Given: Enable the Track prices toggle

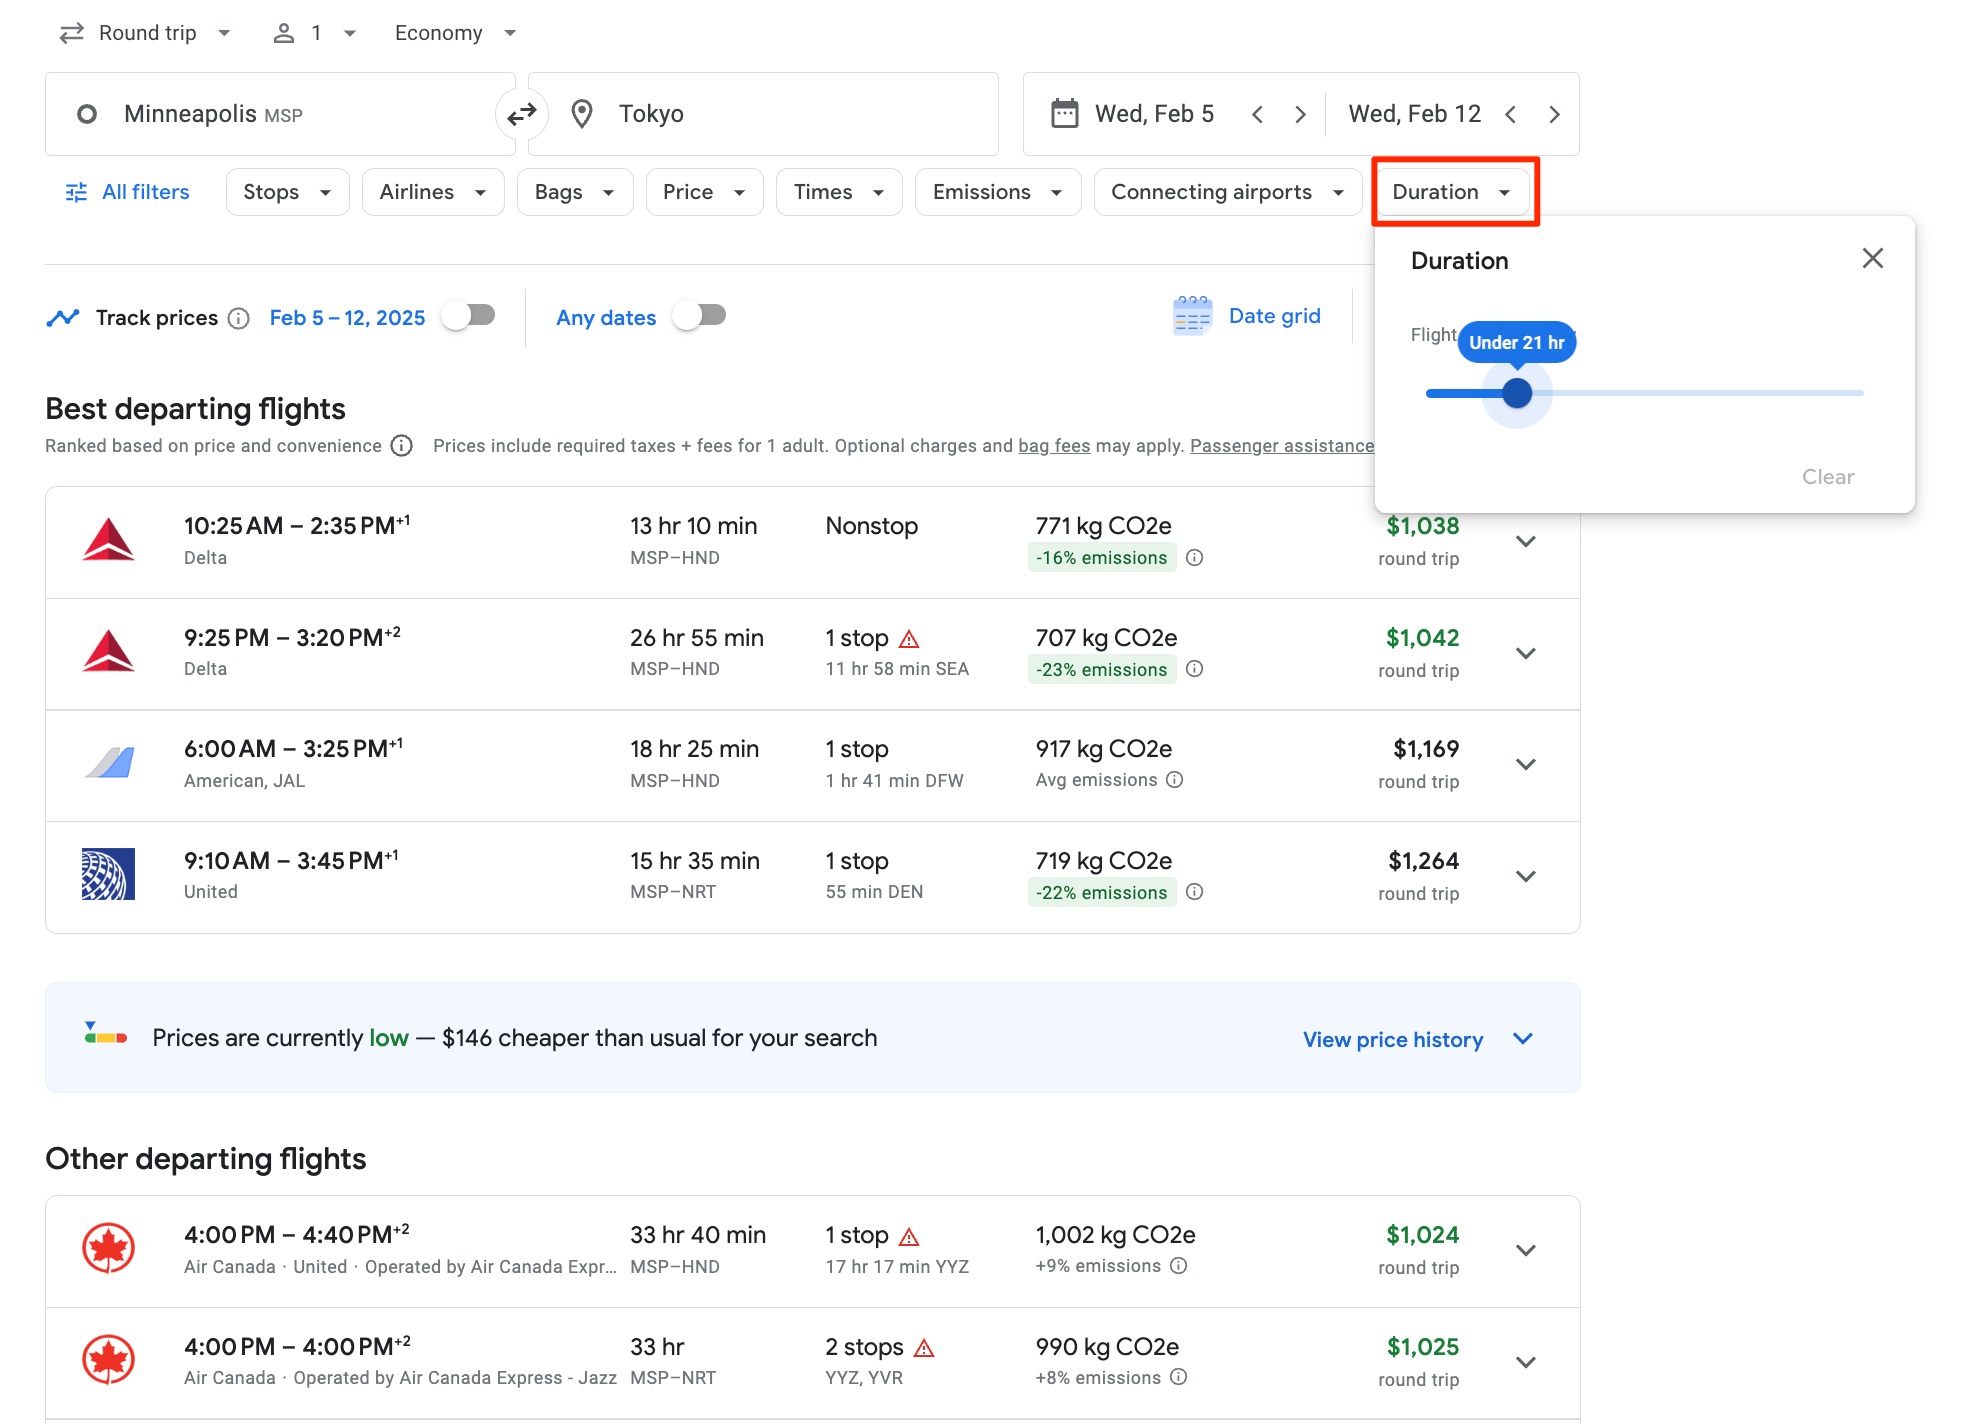Looking at the screenshot, I should [468, 314].
